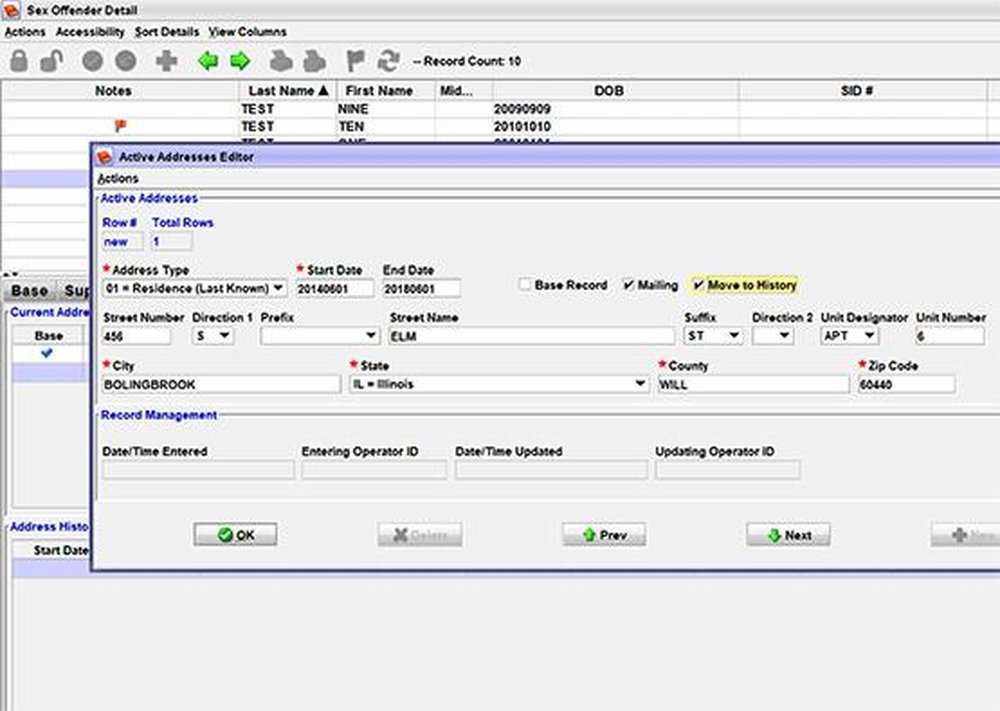The image size is (1000, 711).
Task: Click the closed padlock icon in toolbar
Action: point(19,61)
